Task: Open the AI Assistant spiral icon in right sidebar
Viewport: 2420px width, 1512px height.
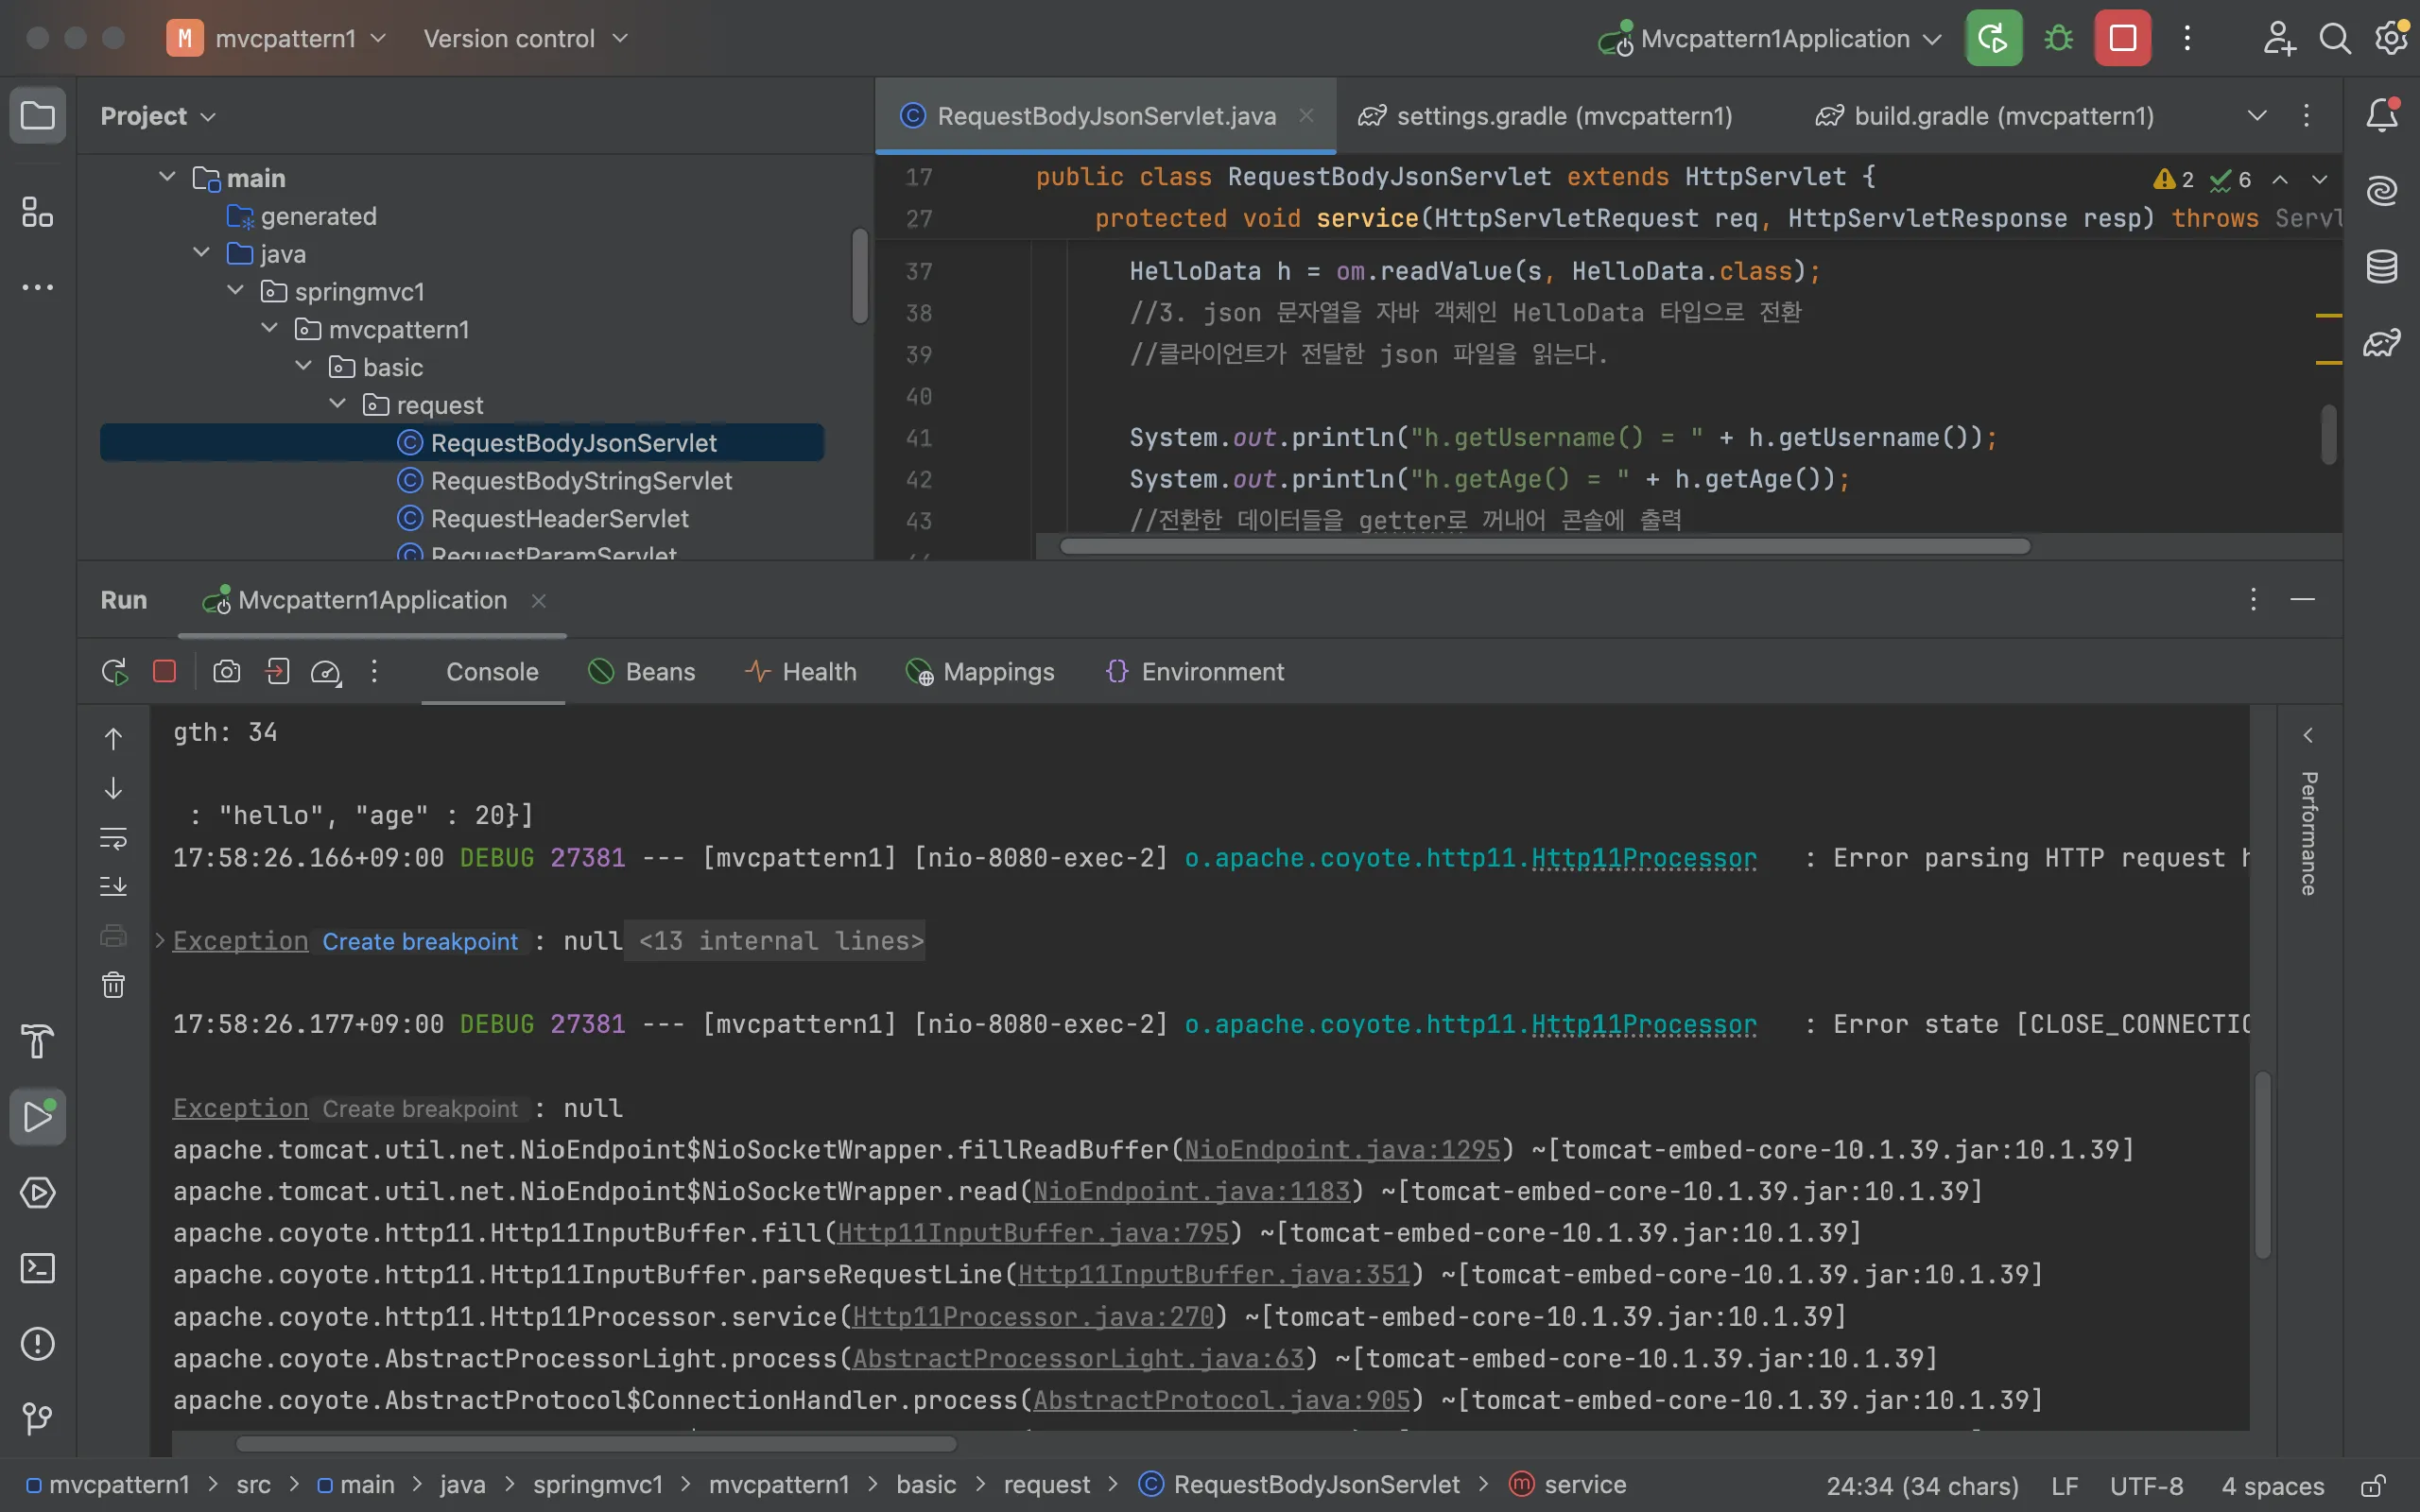Action: [2382, 190]
